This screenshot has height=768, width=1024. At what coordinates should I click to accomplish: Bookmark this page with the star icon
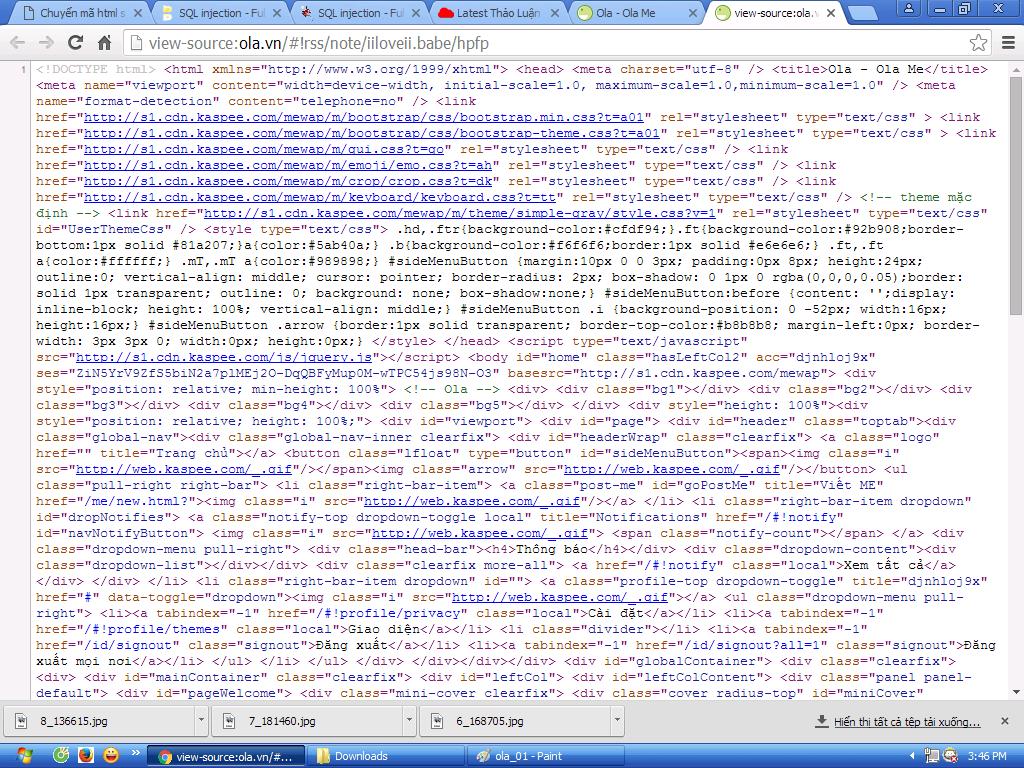click(978, 43)
